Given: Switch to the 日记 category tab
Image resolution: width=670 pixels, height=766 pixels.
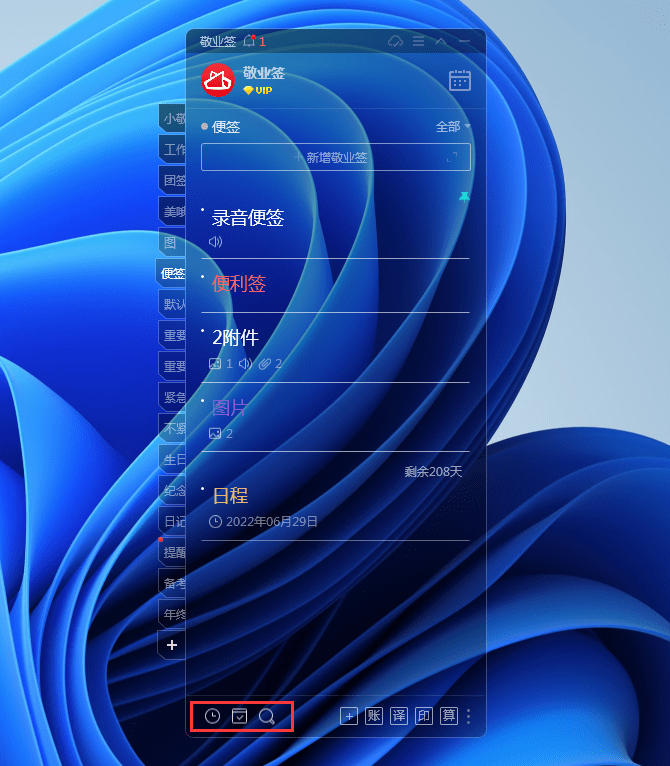Looking at the screenshot, I should (x=172, y=521).
